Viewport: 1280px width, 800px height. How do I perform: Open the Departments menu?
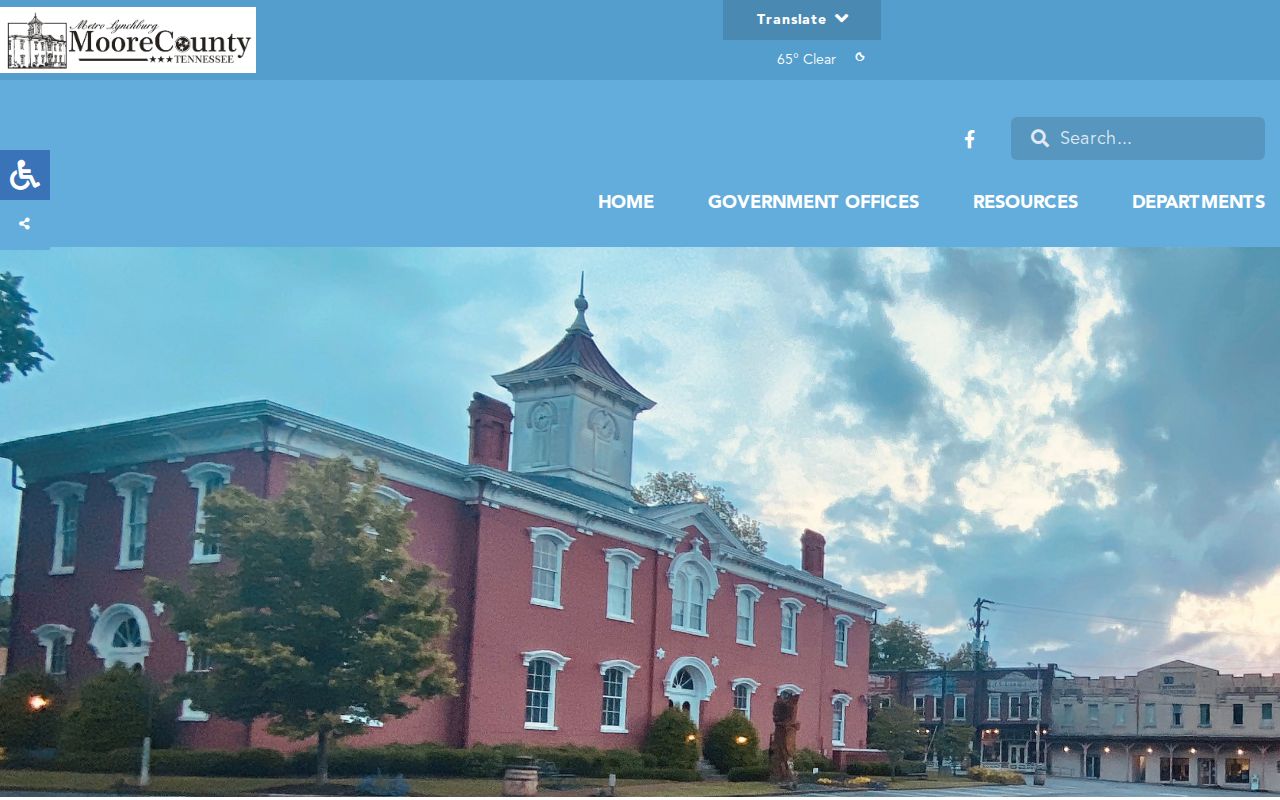tap(1198, 202)
